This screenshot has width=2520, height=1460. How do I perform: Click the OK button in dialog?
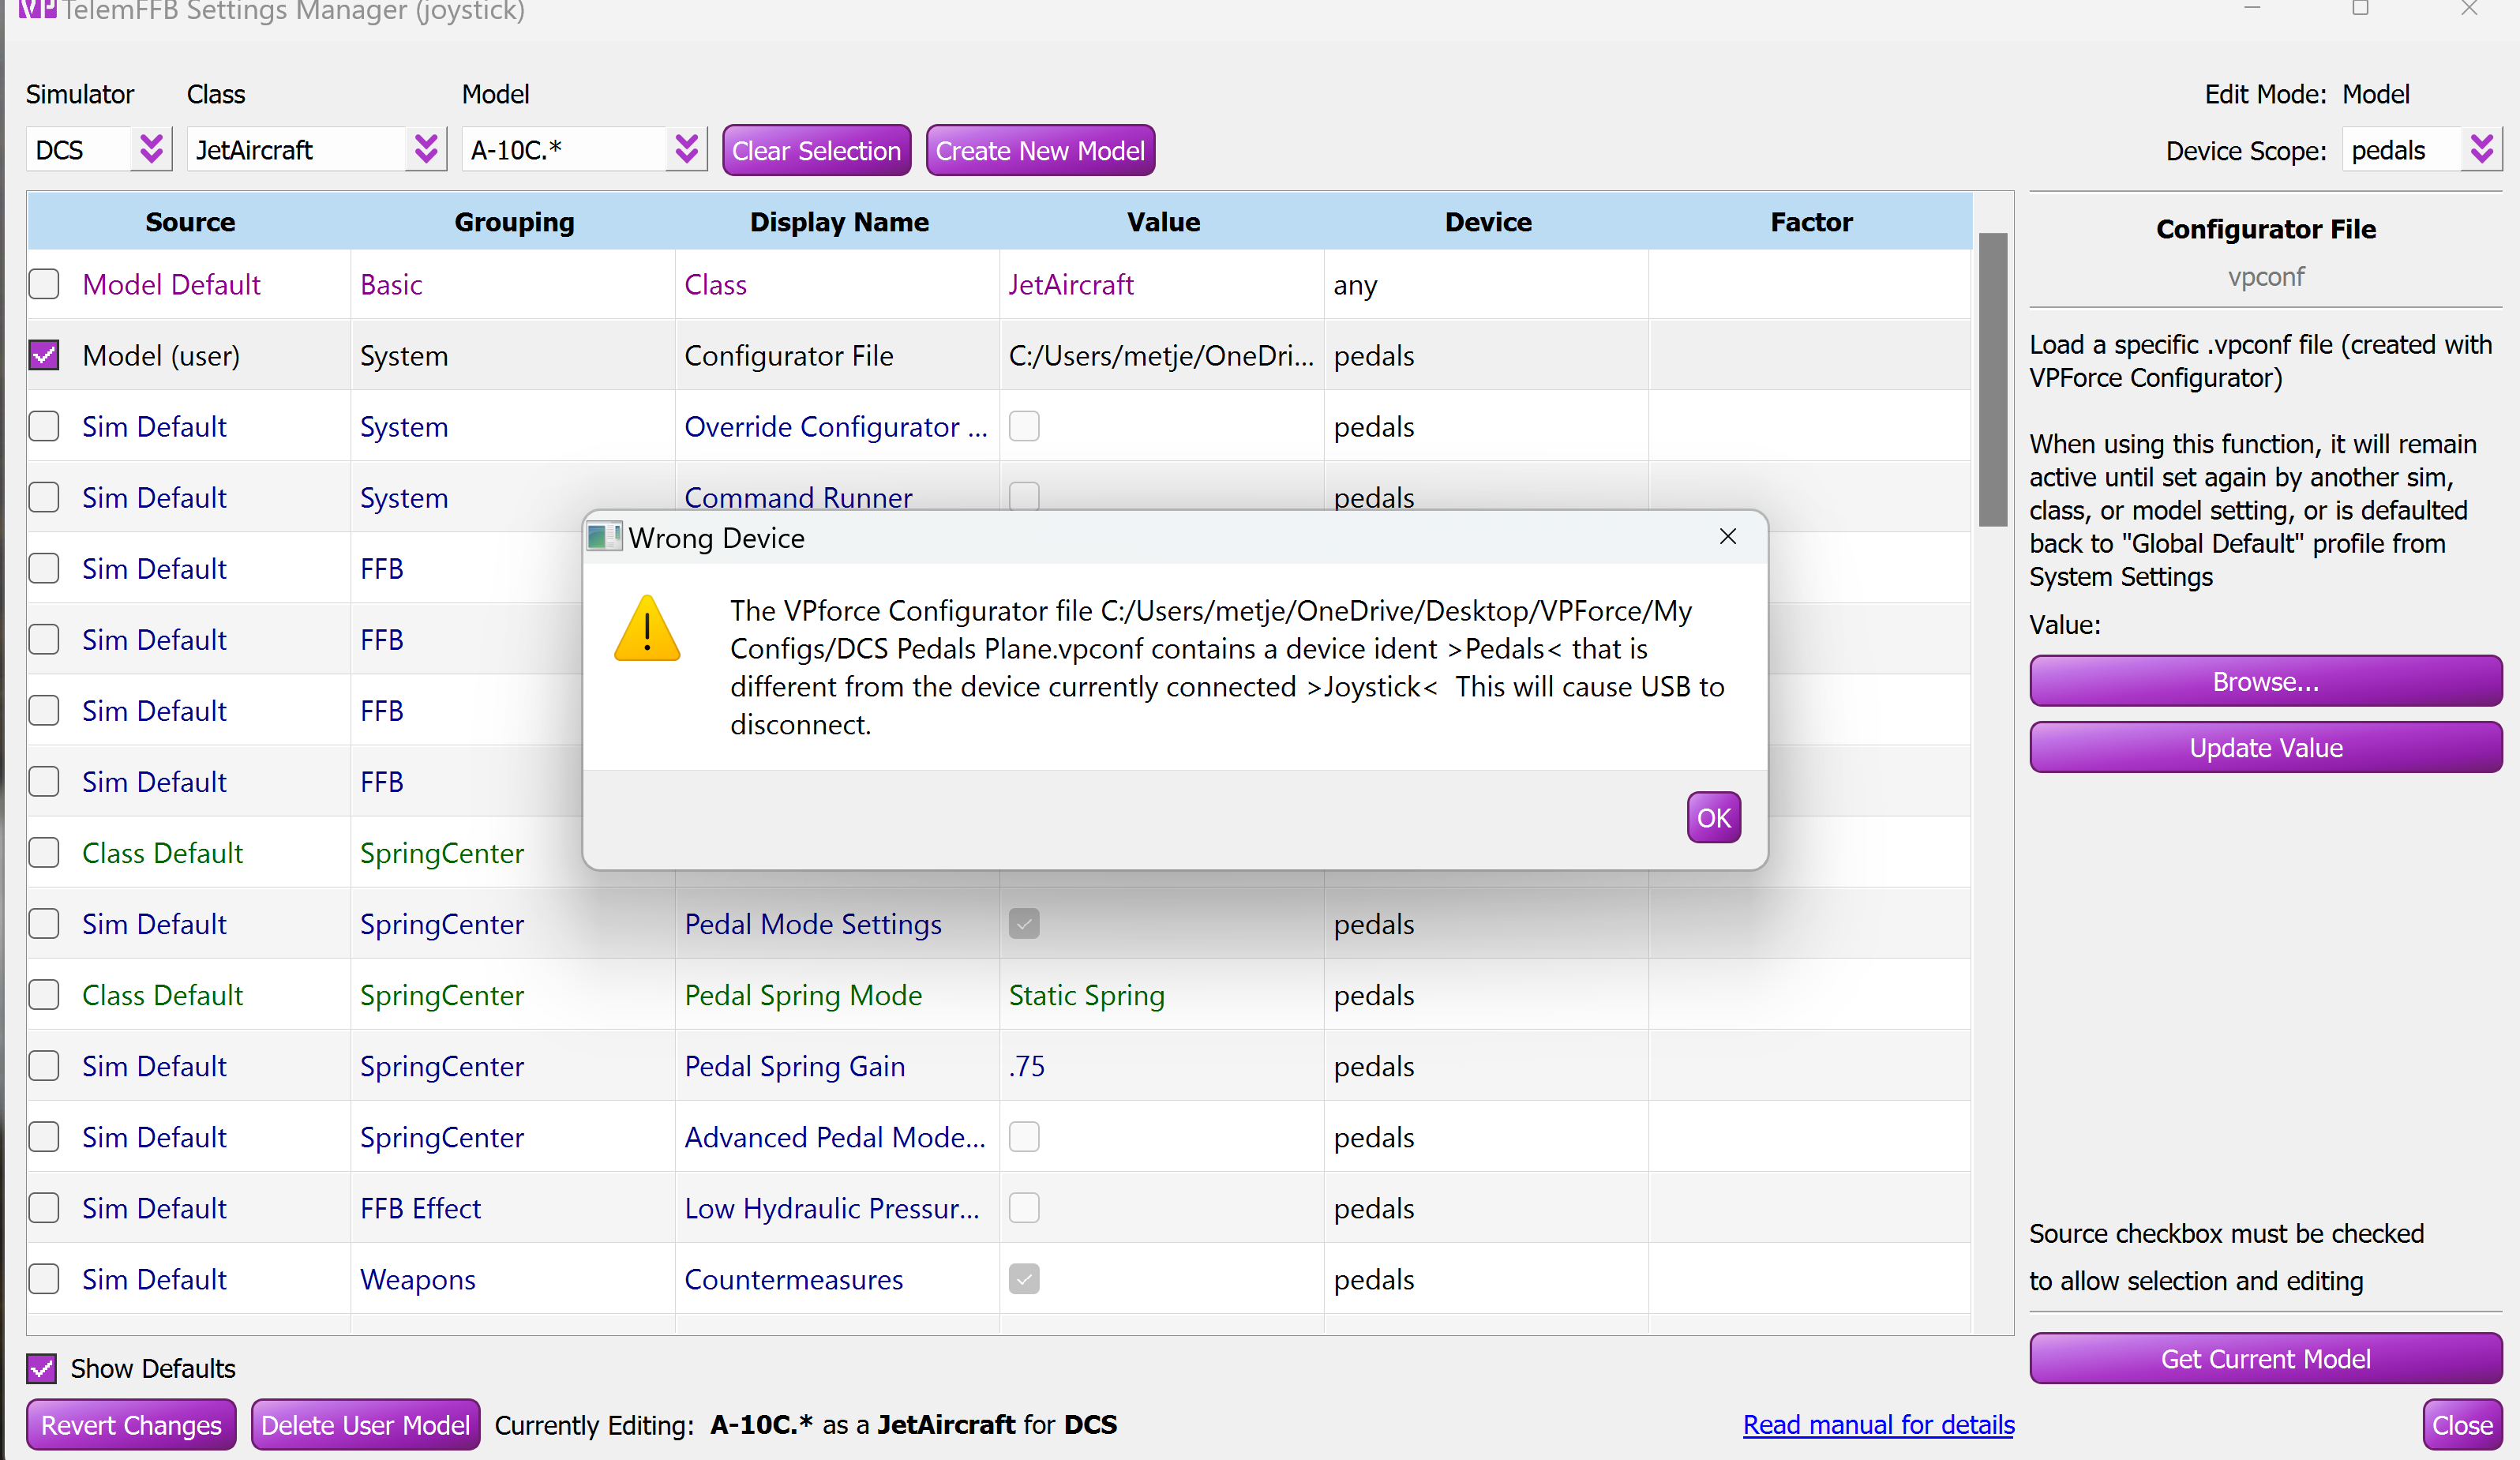coord(1713,818)
